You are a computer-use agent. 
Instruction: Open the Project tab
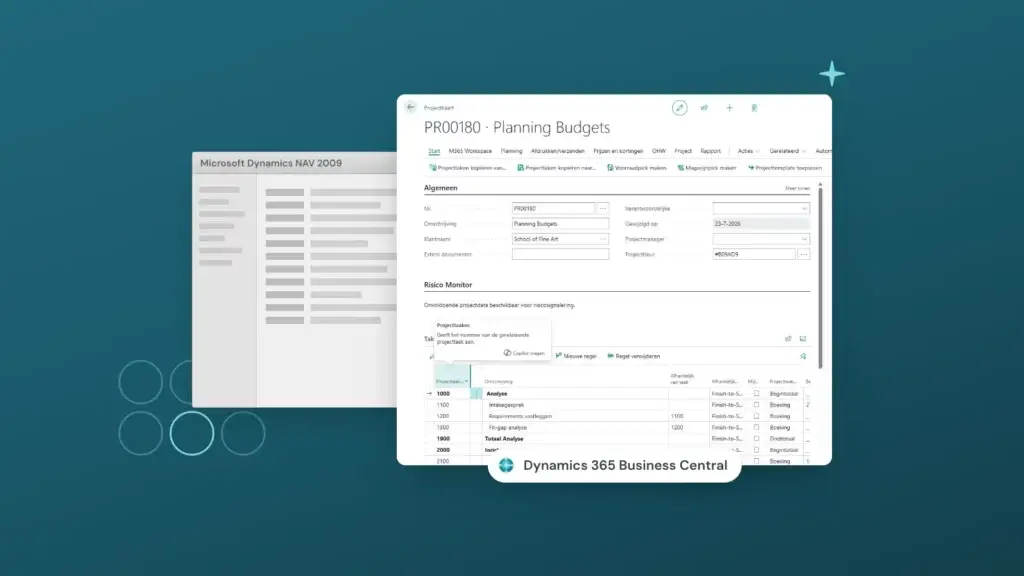coord(683,151)
